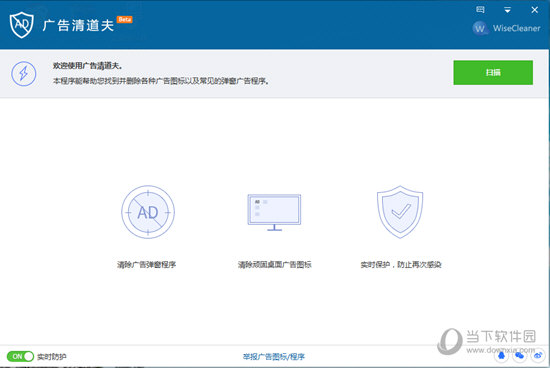Image resolution: width=550 pixels, height=368 pixels.
Task: Close the 广告清道夫 window
Action: pyautogui.click(x=535, y=10)
